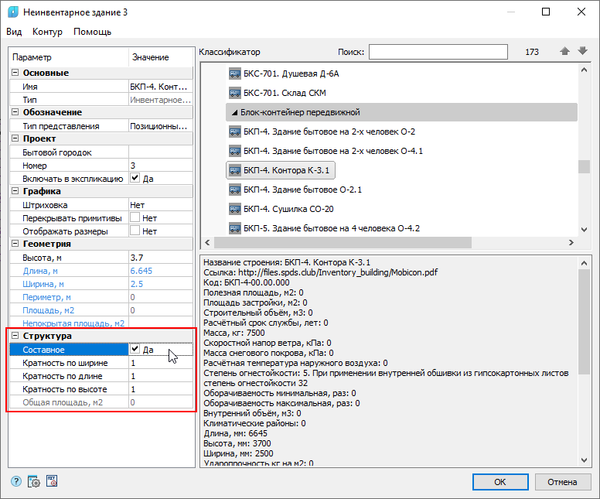Viewport: 600px width, 499px height.
Task: Click icon of БКП-4. Здание бытовое О-2.1
Action: click(235, 189)
